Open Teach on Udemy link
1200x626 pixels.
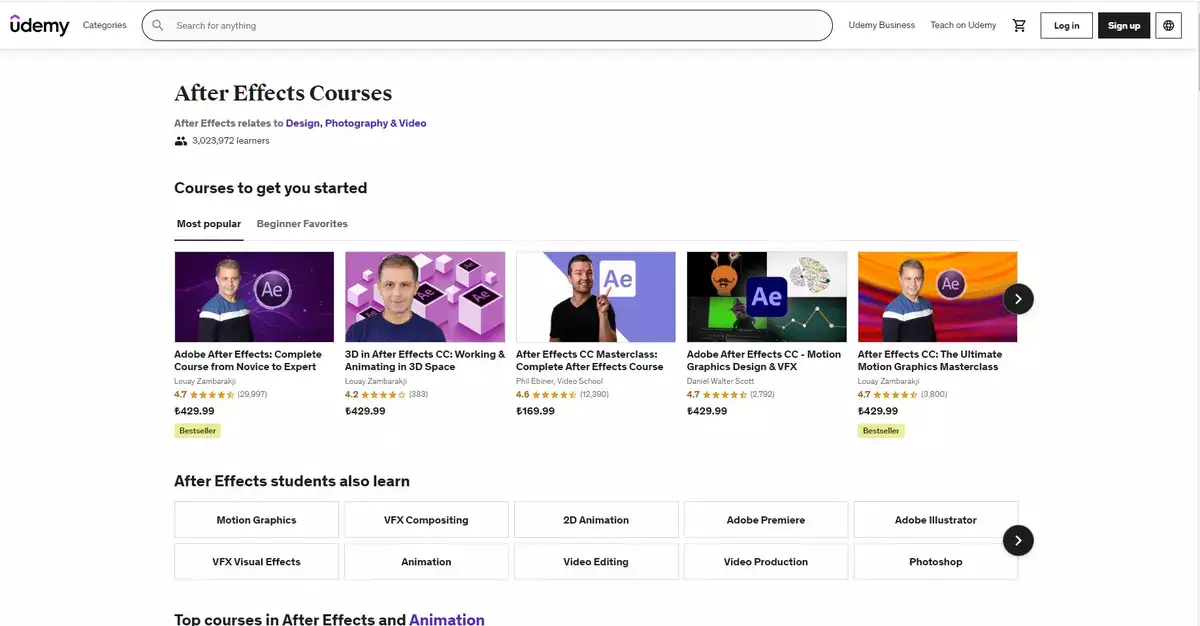[963, 25]
